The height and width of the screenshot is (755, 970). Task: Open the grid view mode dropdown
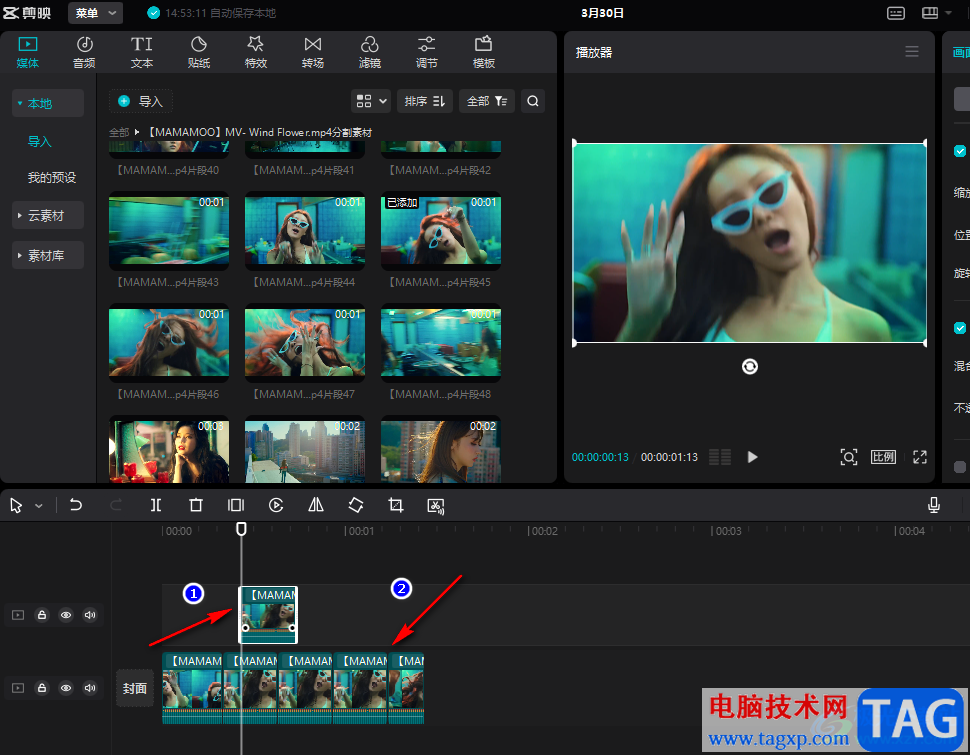click(371, 101)
